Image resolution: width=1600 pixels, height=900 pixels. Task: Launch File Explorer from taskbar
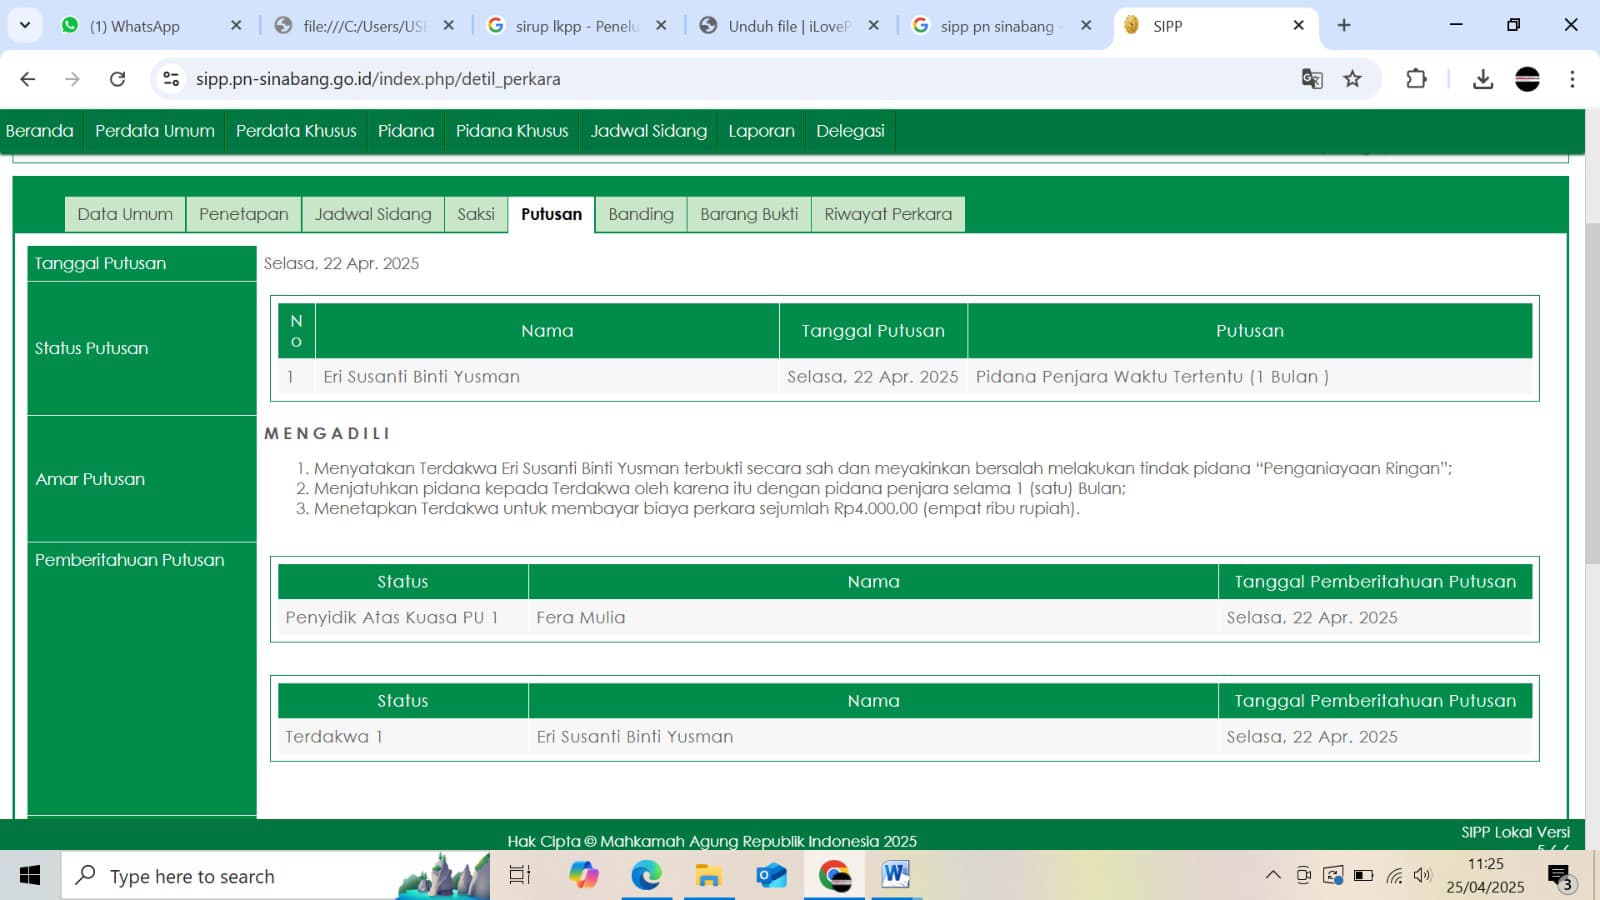coord(709,876)
